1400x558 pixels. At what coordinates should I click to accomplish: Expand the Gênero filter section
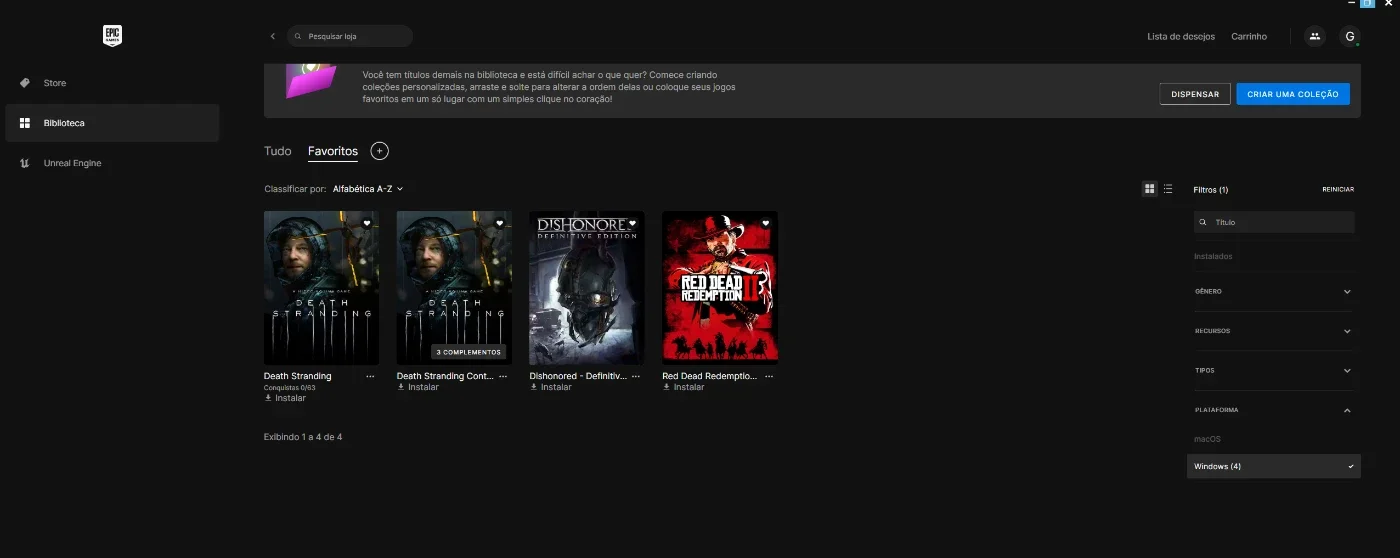click(1274, 292)
